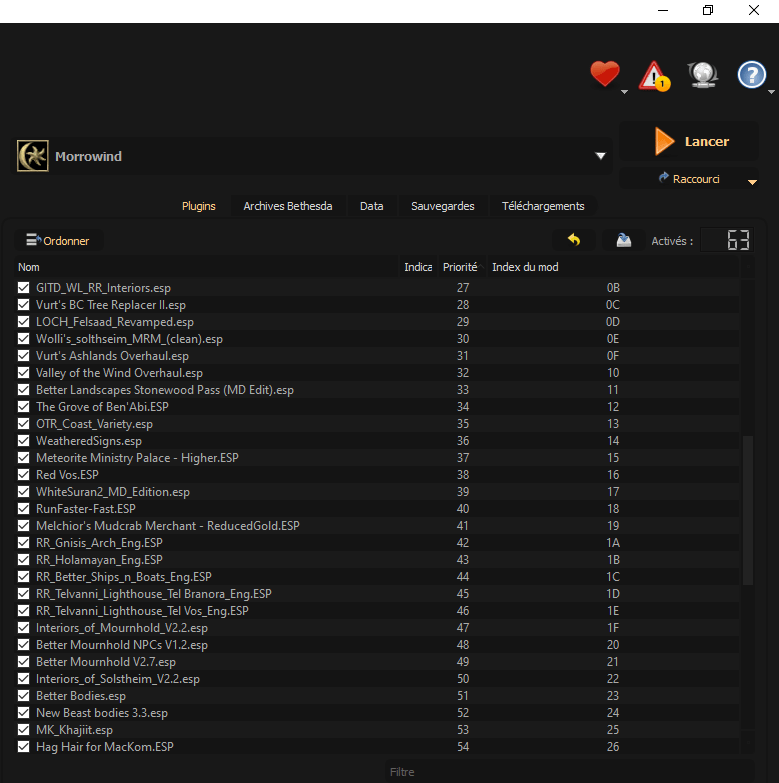Viewport: 779px width, 783px height.
Task: Uncheck Better Bodies.esp plugin
Action: (x=24, y=696)
